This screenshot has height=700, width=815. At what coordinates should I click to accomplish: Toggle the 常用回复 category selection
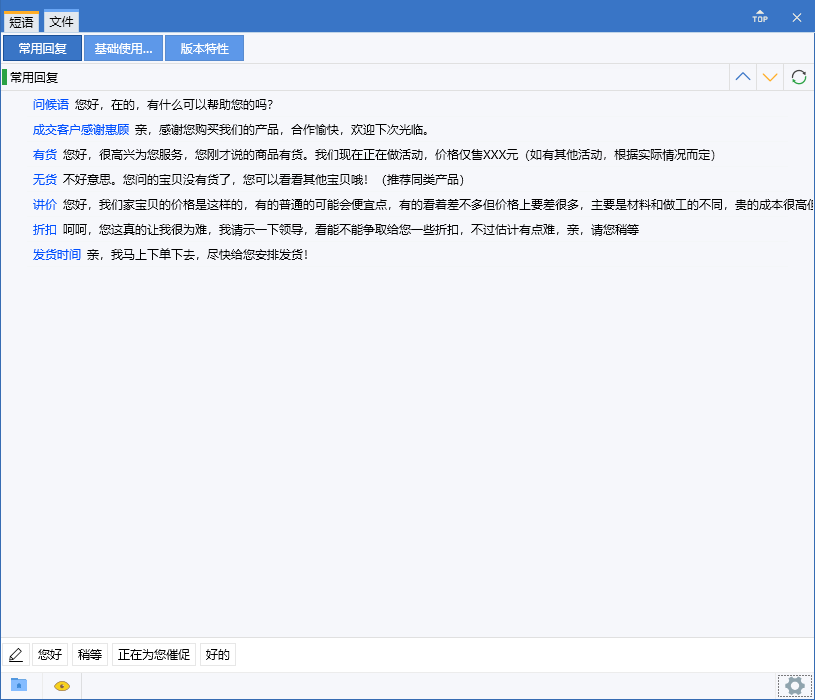(42, 48)
